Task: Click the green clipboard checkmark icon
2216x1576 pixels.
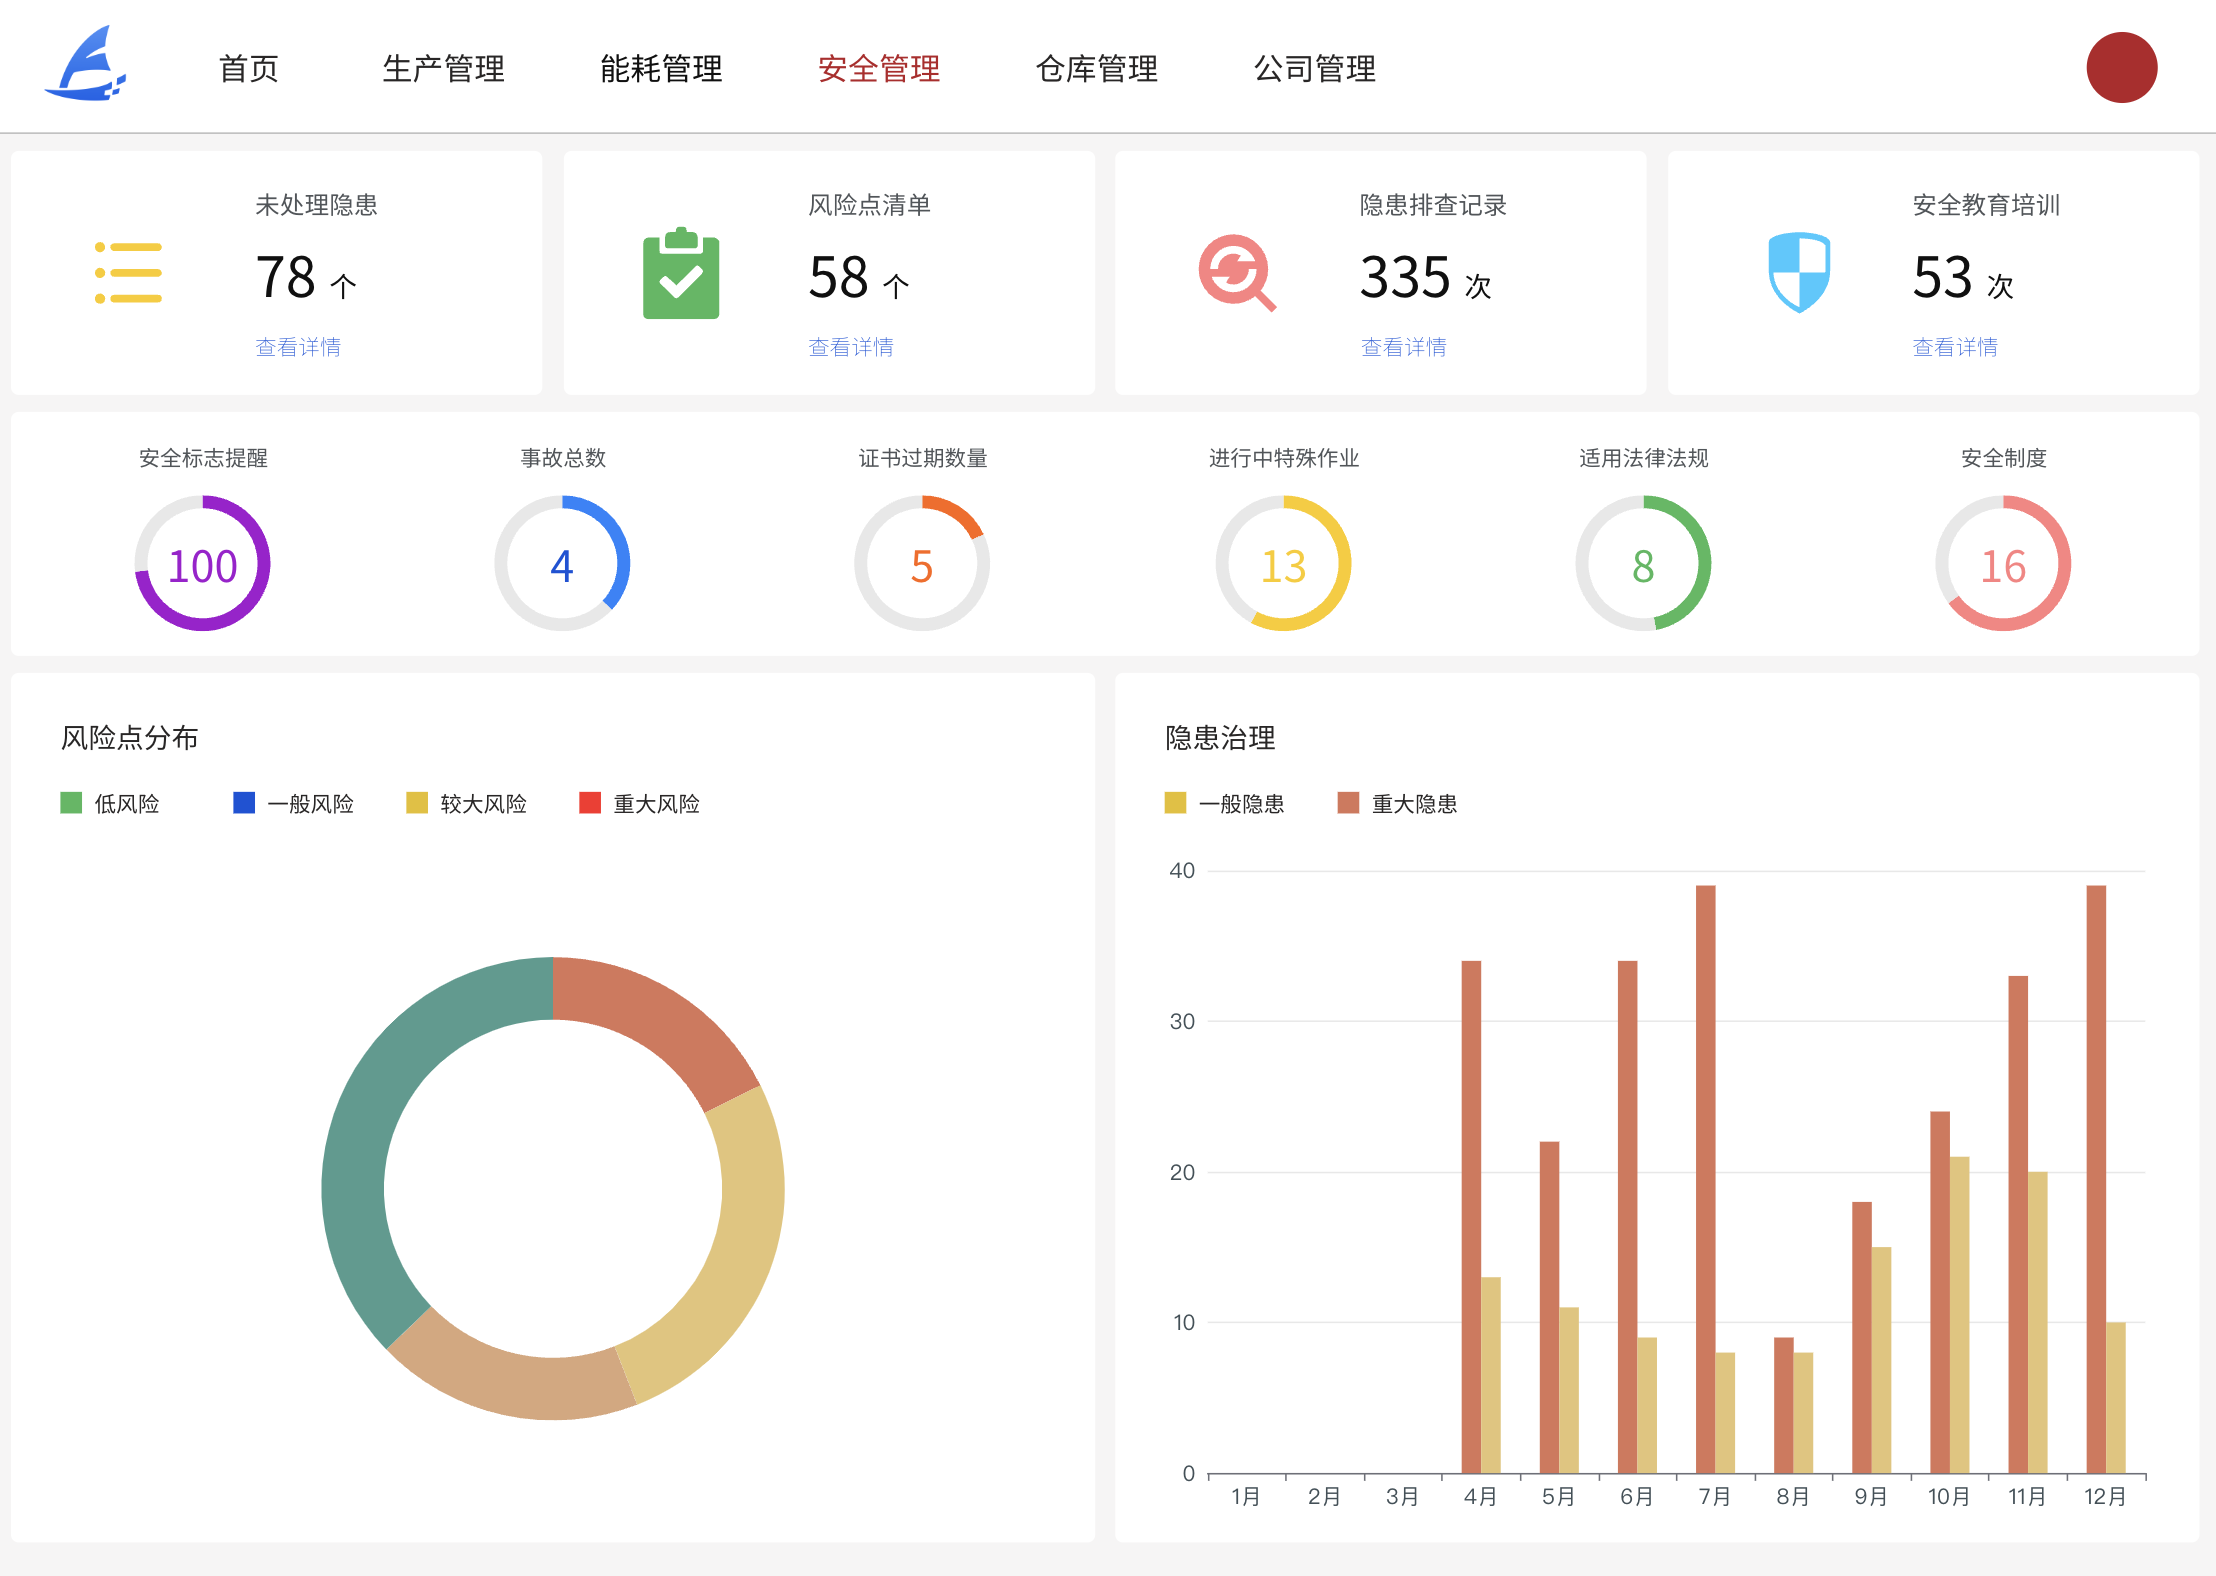Action: pos(681,274)
